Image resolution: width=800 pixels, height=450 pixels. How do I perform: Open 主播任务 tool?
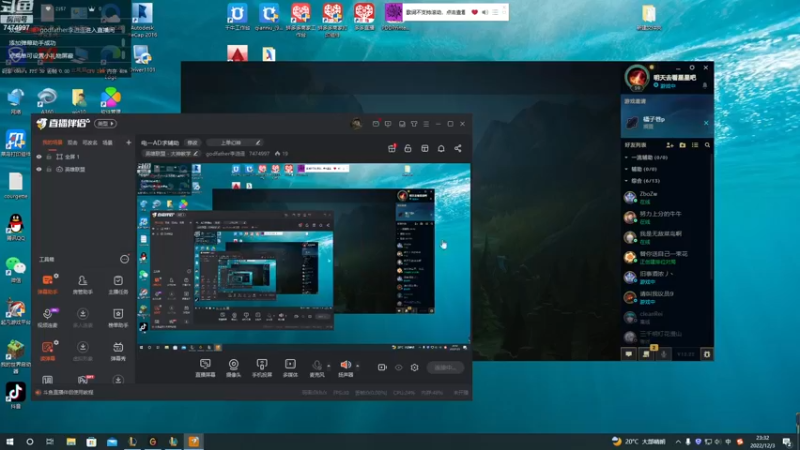118,284
